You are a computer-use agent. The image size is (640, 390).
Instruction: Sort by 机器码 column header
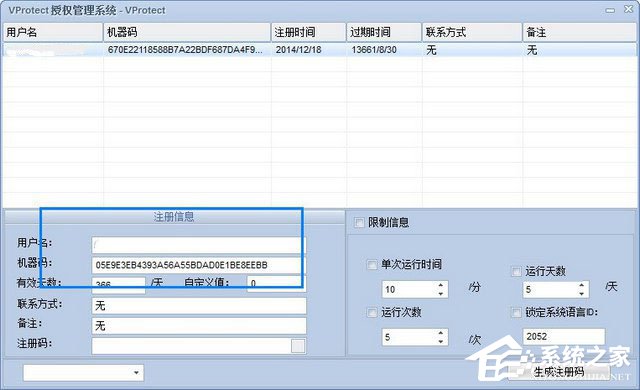coord(187,32)
